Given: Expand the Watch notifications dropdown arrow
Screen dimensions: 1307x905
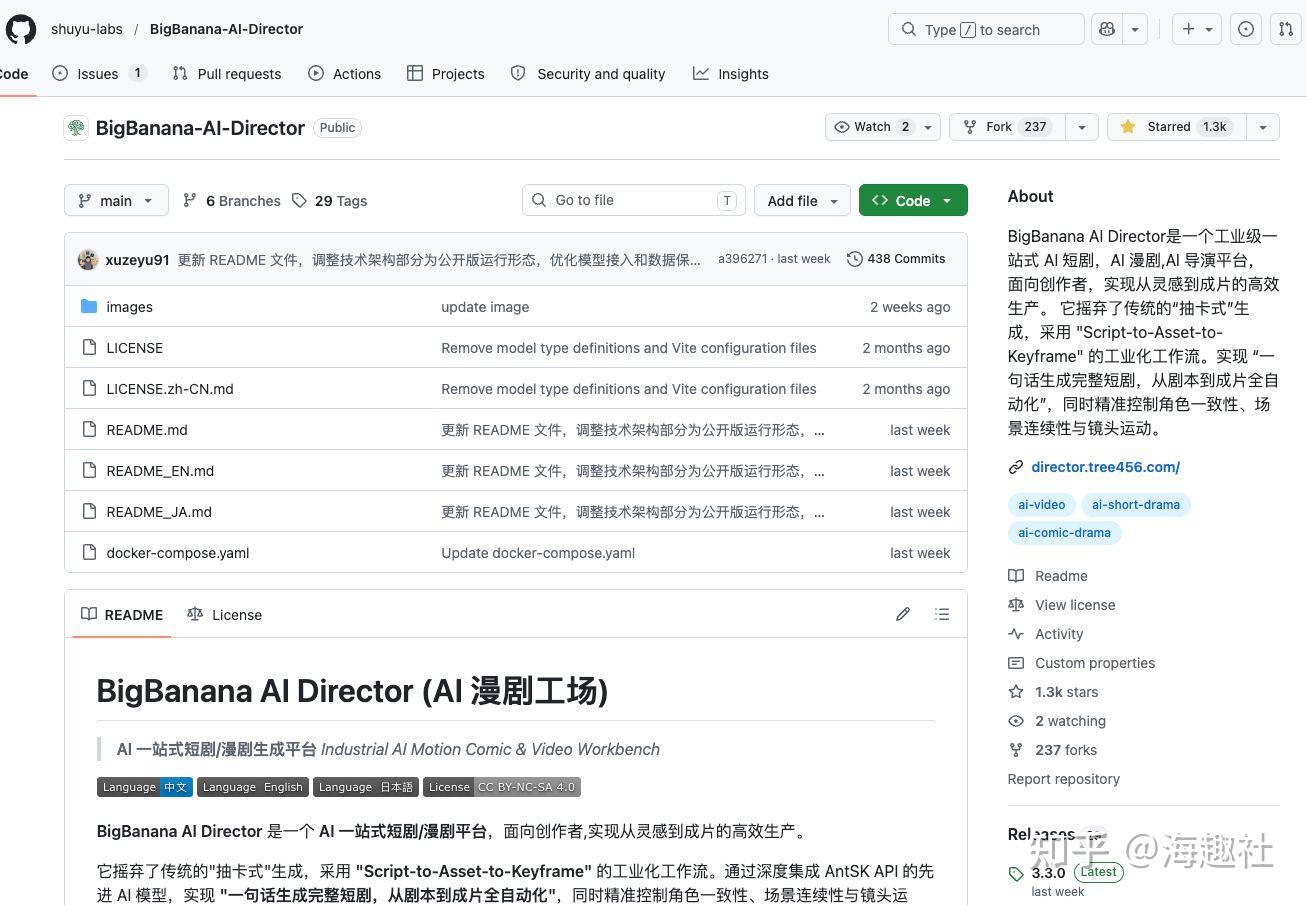Looking at the screenshot, I should pyautogui.click(x=928, y=127).
